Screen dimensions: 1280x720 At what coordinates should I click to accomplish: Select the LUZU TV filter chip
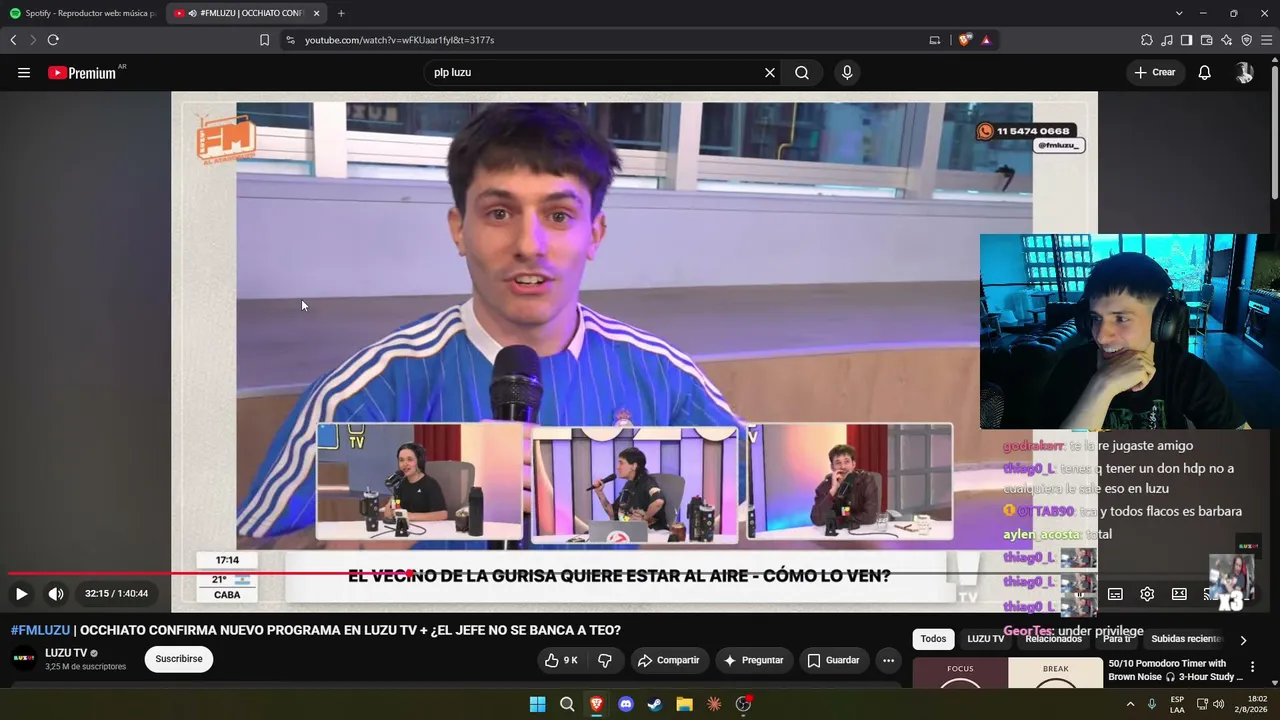985,639
